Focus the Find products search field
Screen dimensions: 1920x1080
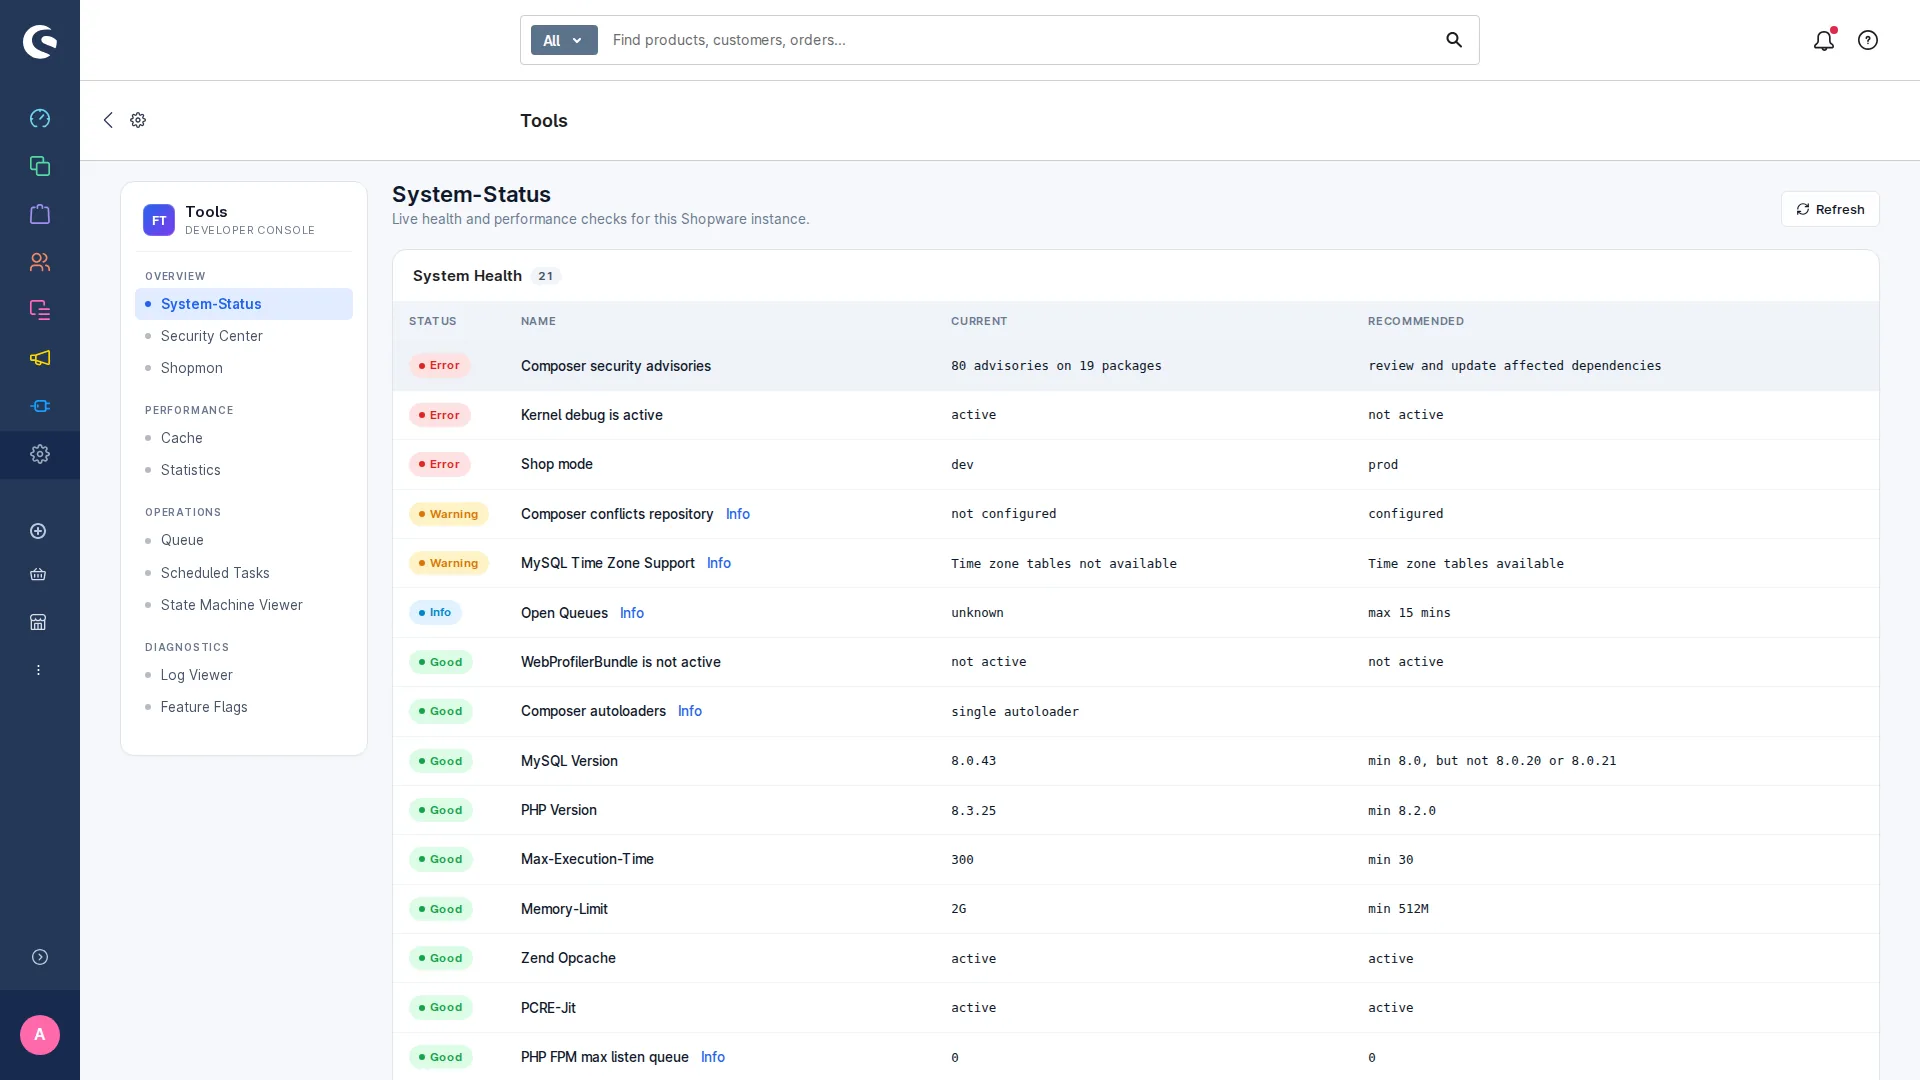[x=1020, y=40]
